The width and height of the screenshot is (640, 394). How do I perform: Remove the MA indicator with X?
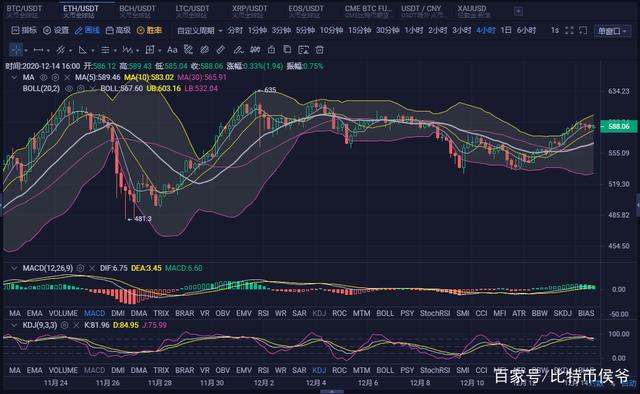[67, 77]
